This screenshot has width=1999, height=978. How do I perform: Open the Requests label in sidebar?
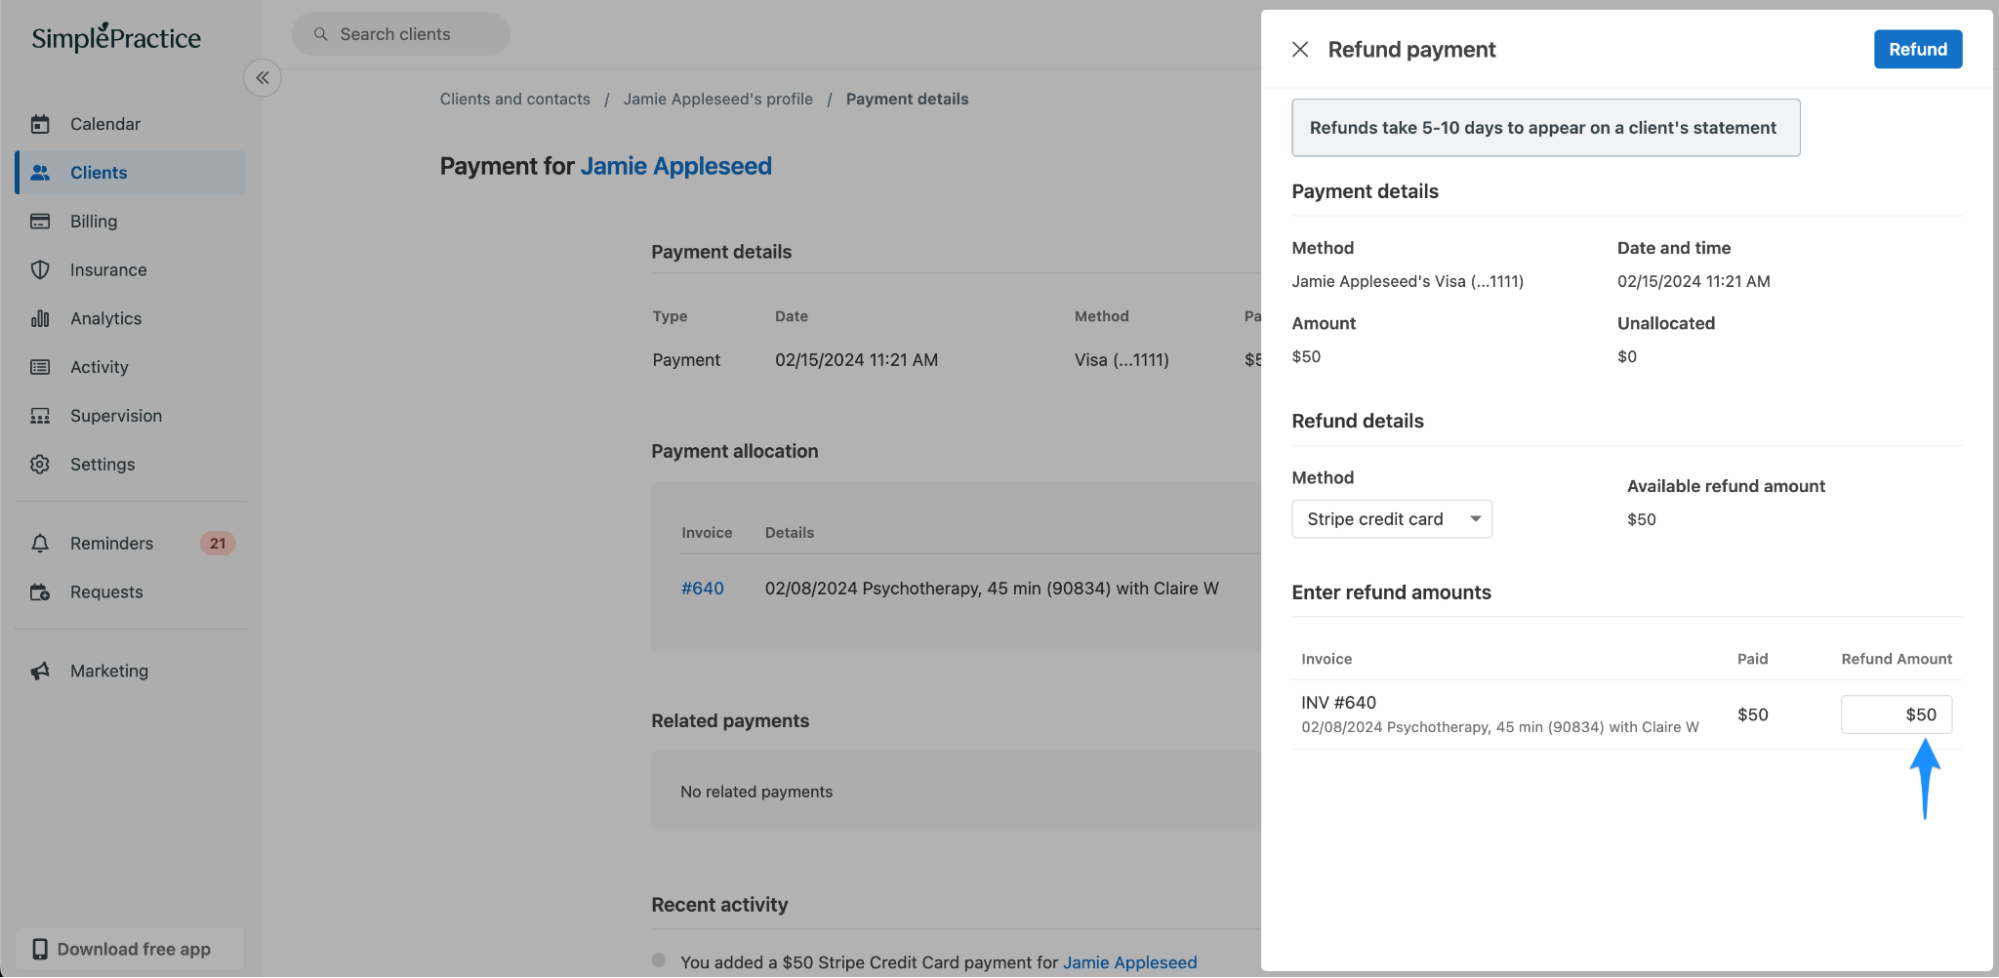[106, 592]
